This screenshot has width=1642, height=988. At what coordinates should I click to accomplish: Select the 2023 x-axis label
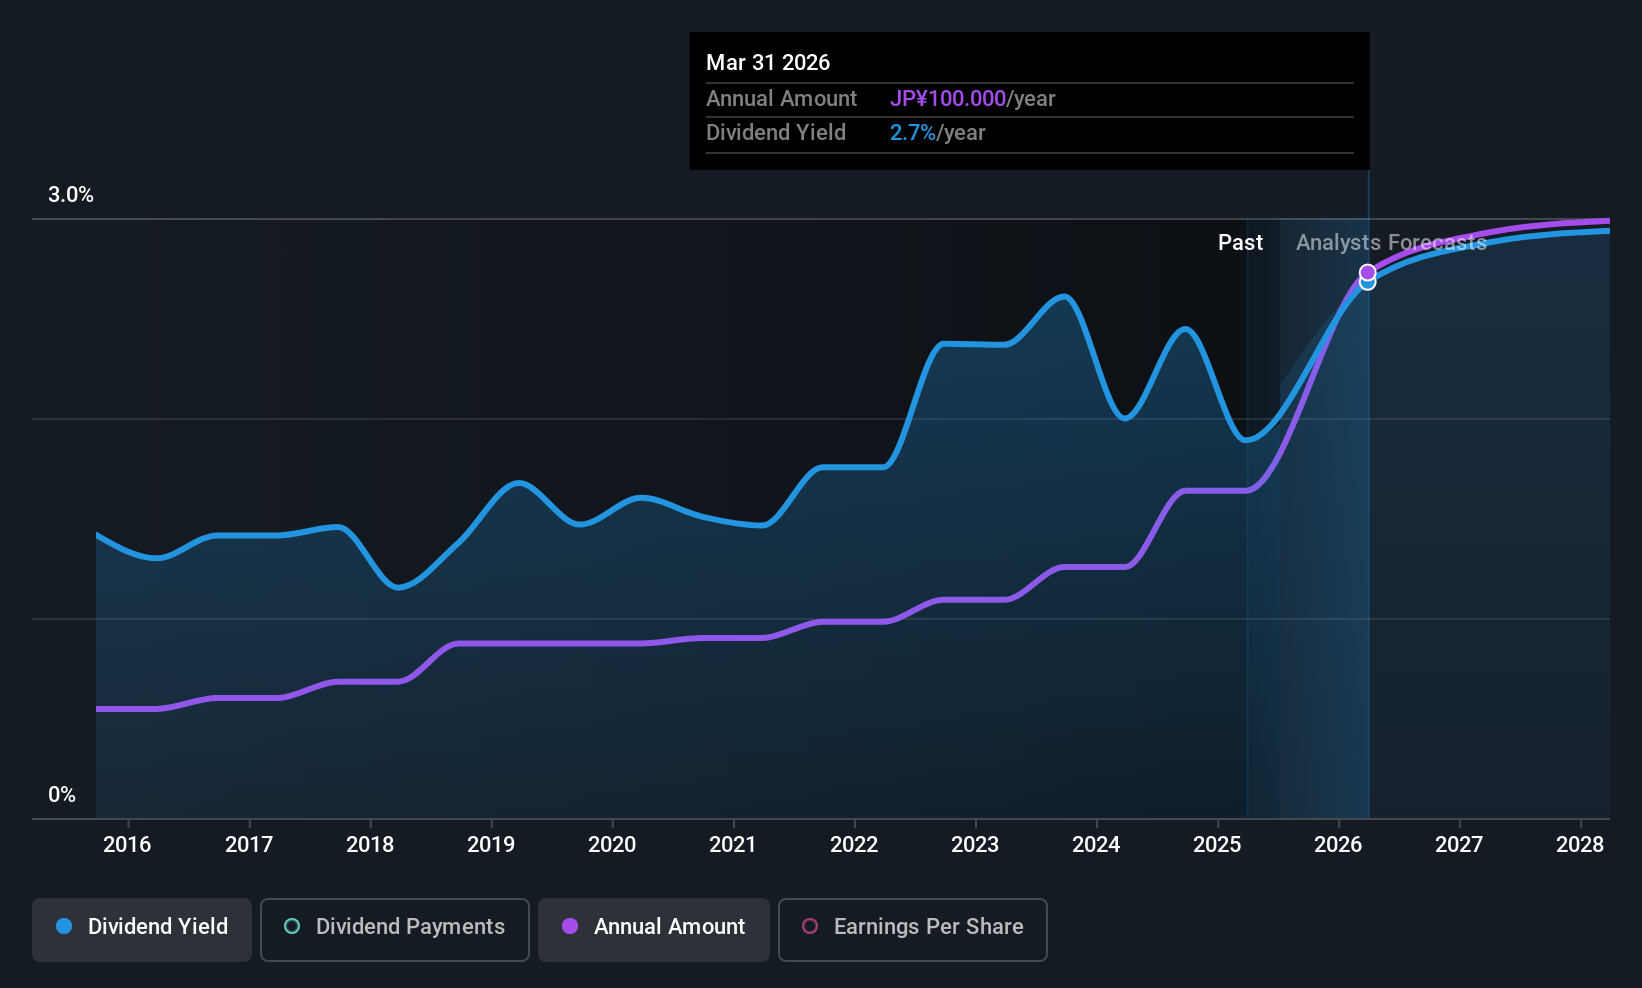[x=975, y=845]
